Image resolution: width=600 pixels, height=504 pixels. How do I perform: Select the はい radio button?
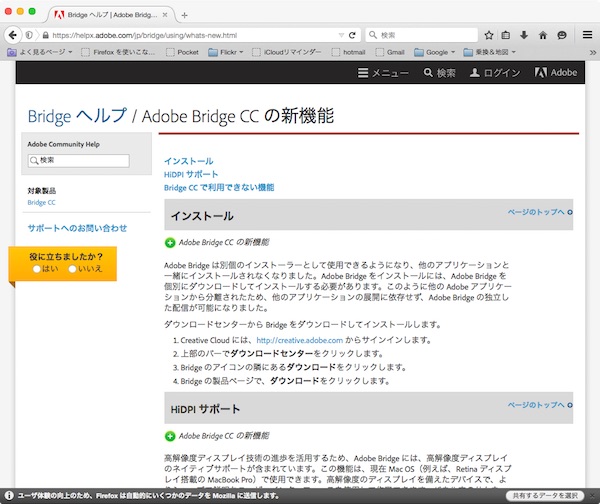[37, 268]
